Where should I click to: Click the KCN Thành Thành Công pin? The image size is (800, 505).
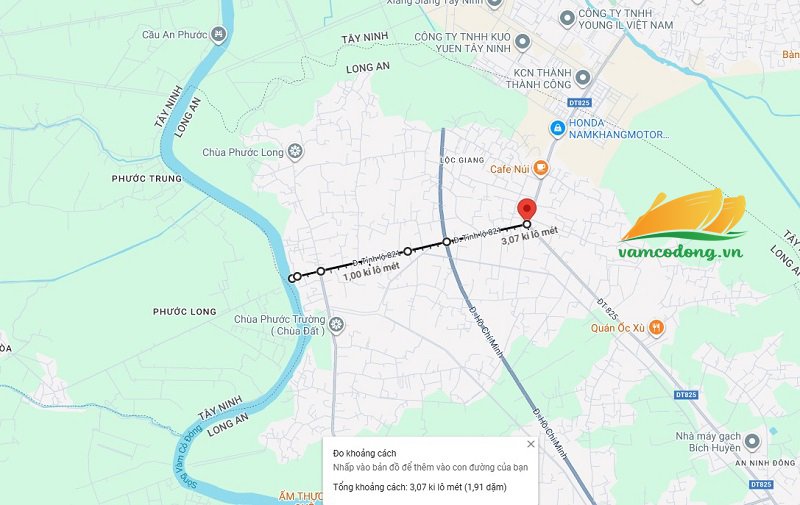tap(582, 78)
